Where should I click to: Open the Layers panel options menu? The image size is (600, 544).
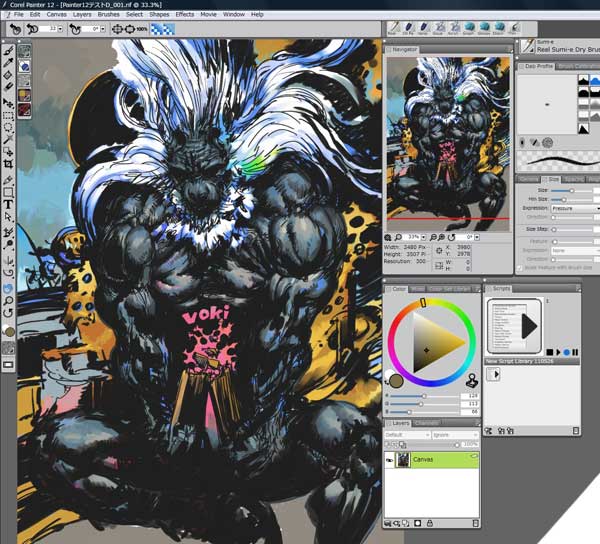coord(477,423)
